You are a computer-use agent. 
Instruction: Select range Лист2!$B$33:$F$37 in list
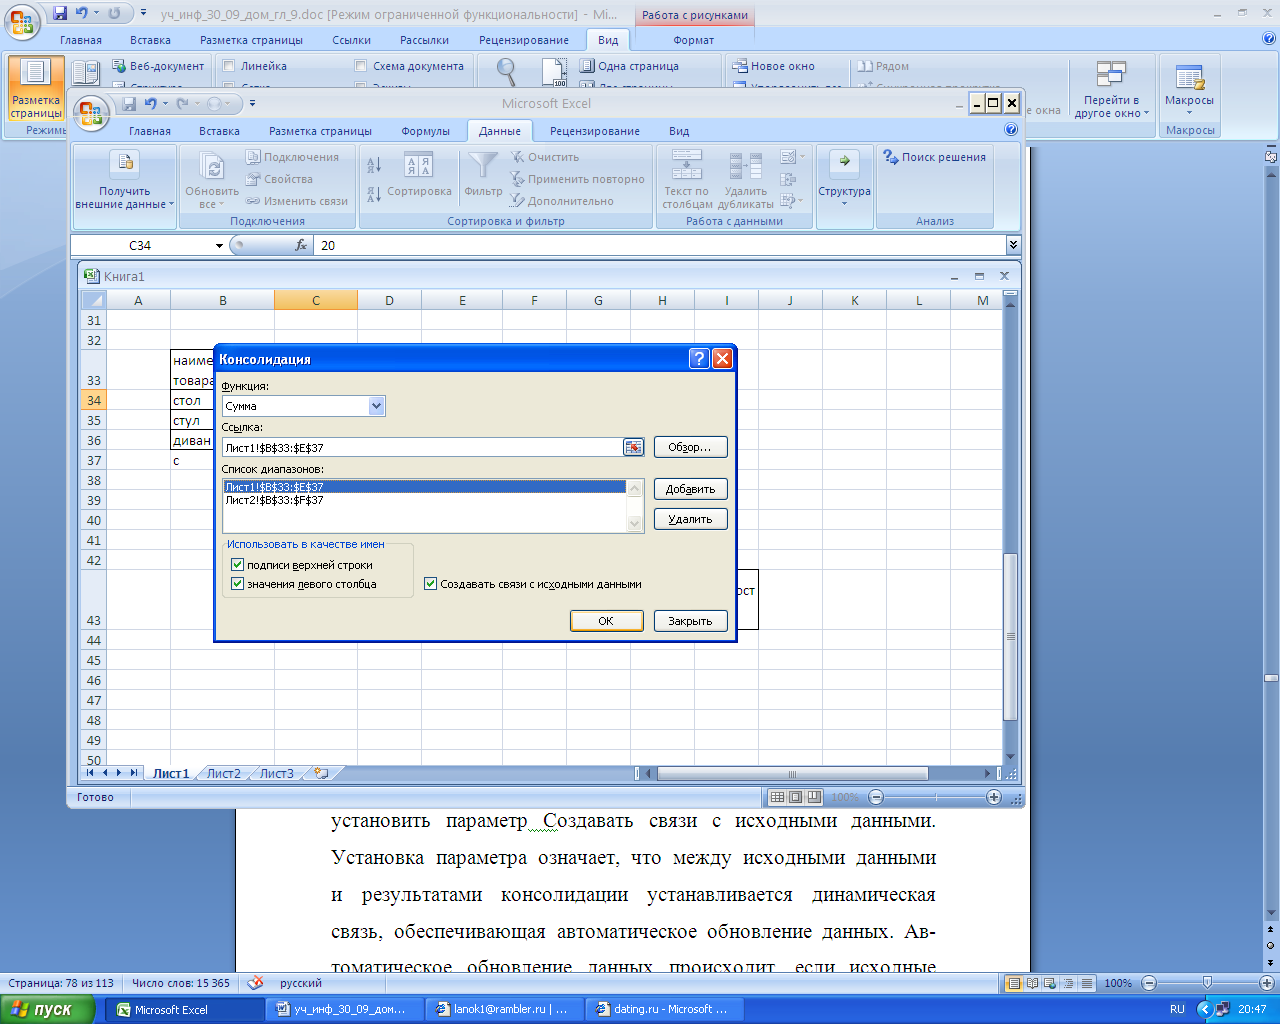(x=424, y=500)
